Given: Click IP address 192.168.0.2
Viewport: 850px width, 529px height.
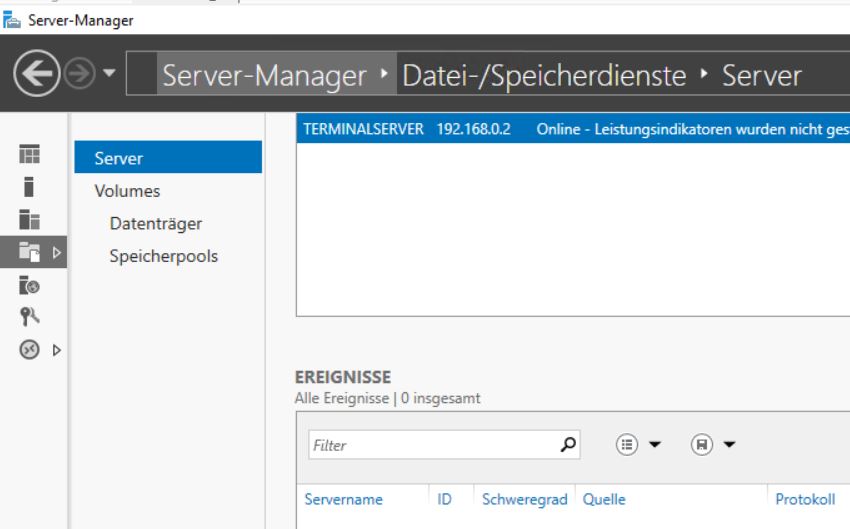Looking at the screenshot, I should click(x=474, y=129).
